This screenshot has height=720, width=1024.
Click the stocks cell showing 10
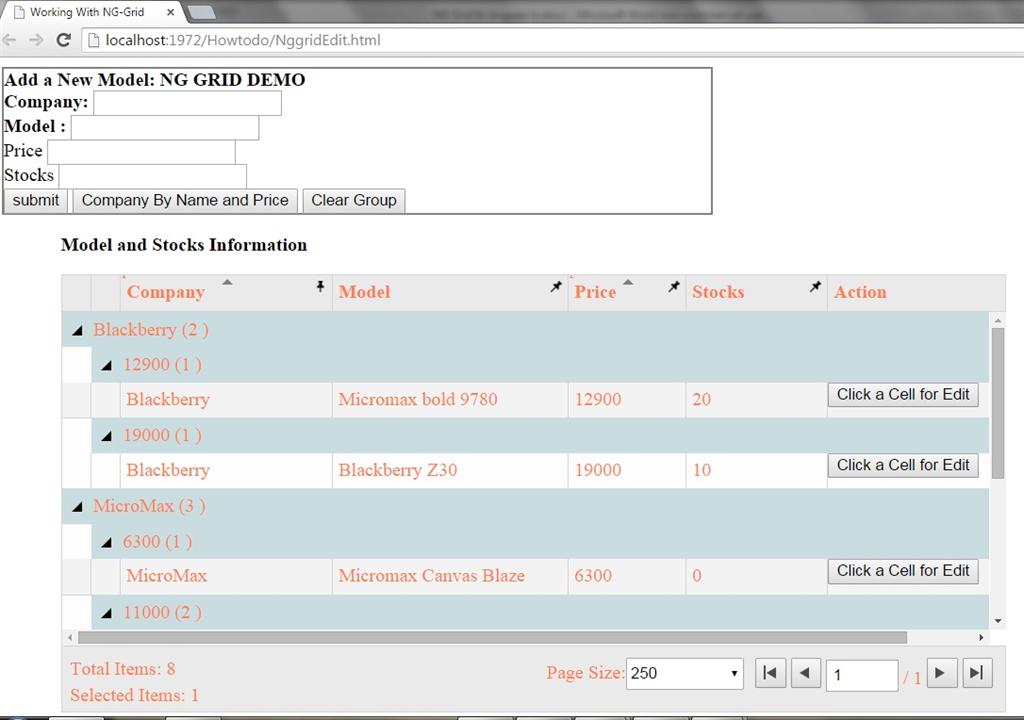(756, 470)
